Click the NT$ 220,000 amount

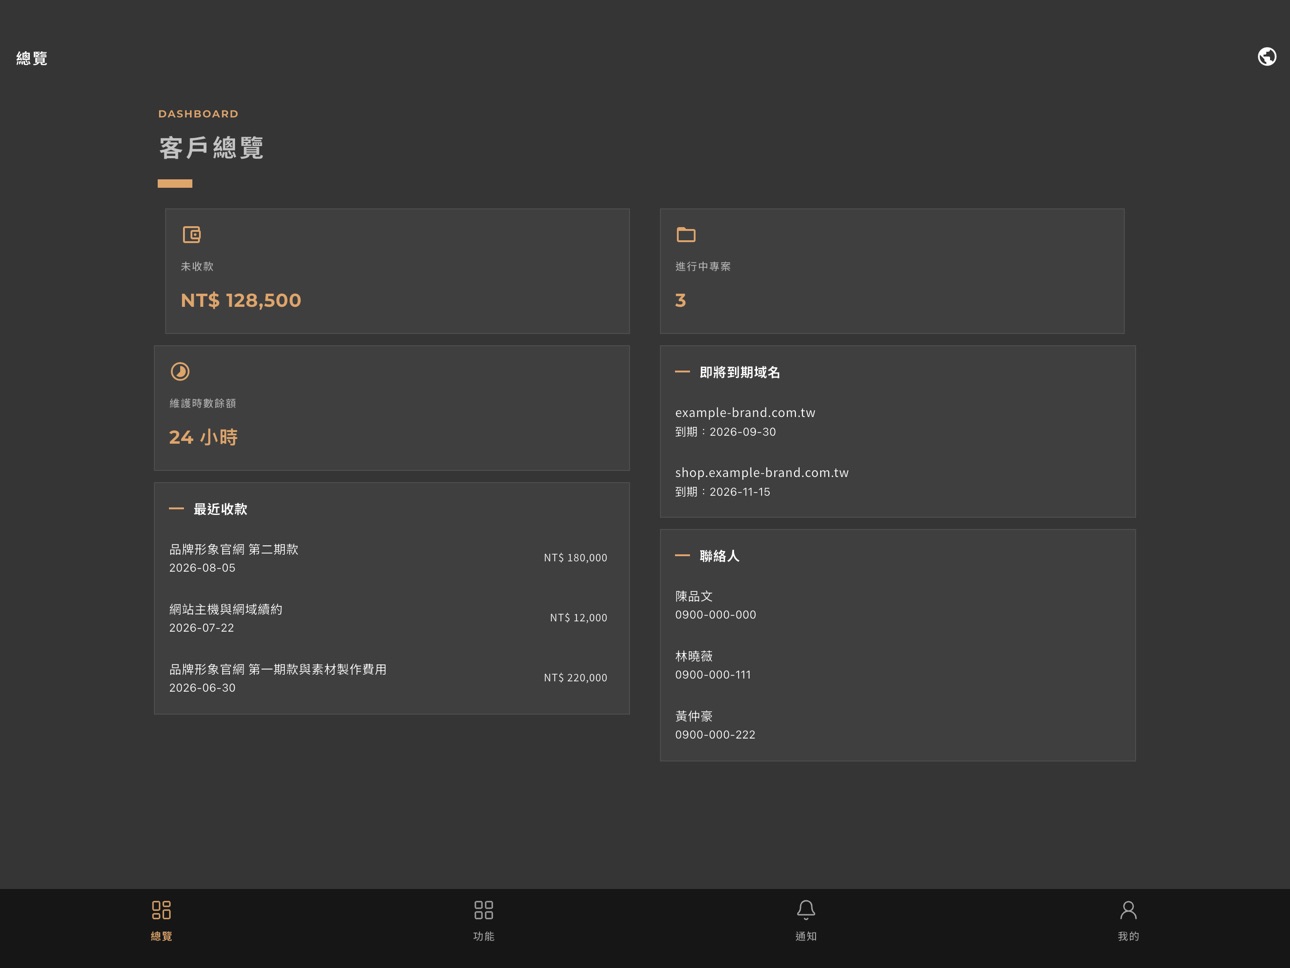[x=576, y=678]
